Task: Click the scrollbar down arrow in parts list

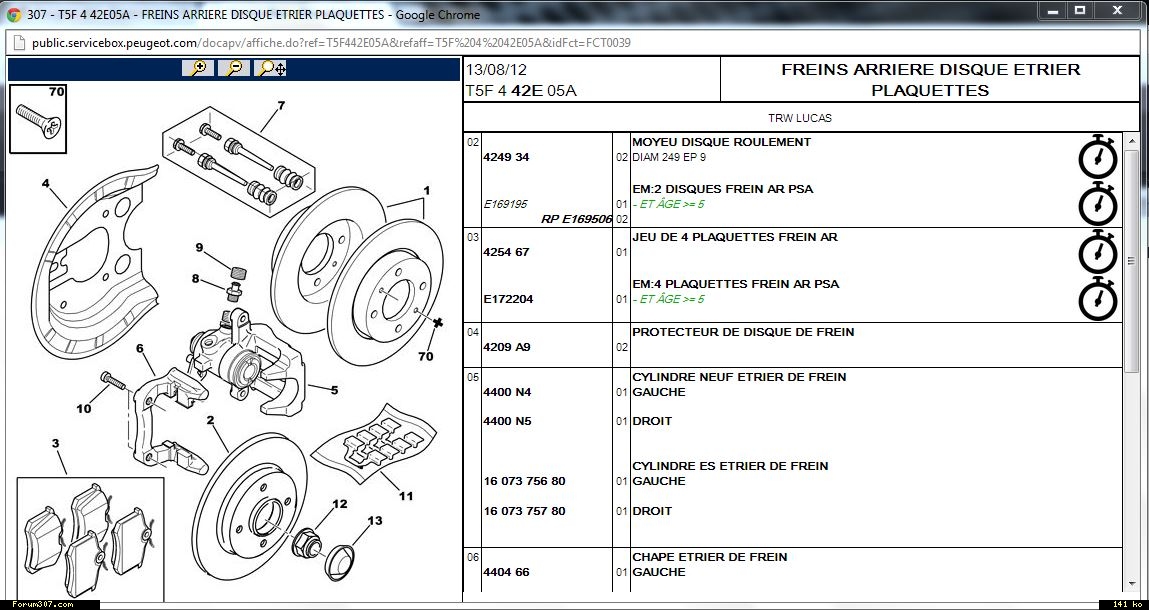Action: [1131, 582]
